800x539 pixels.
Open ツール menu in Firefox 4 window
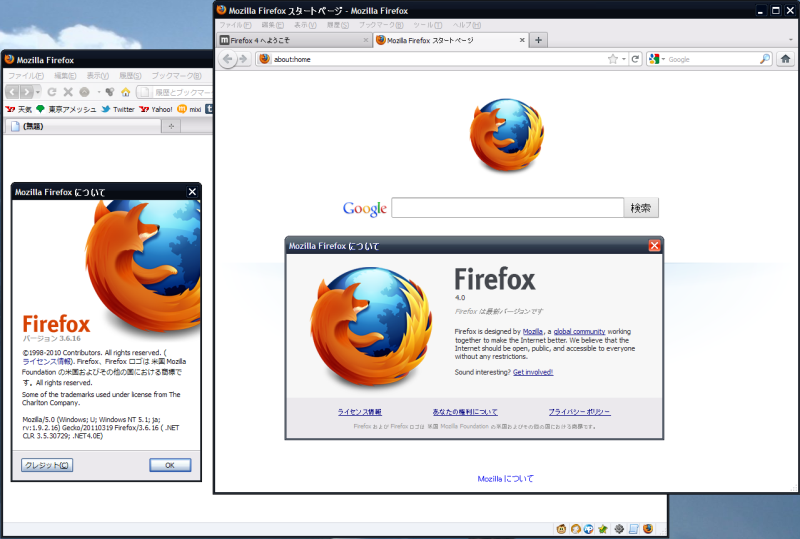tap(428, 25)
